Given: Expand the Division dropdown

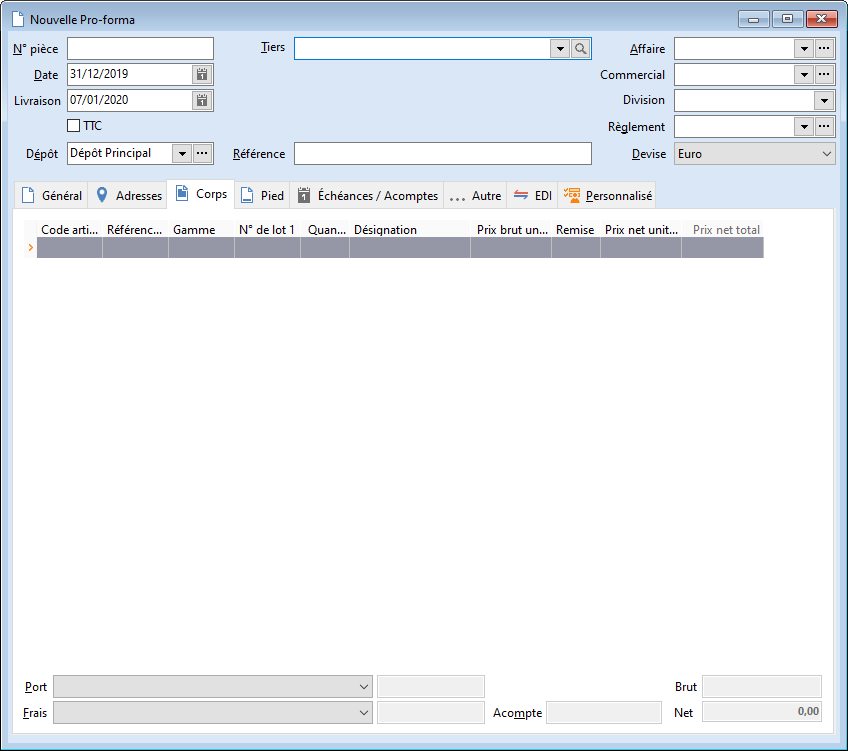Looking at the screenshot, I should tap(824, 100).
